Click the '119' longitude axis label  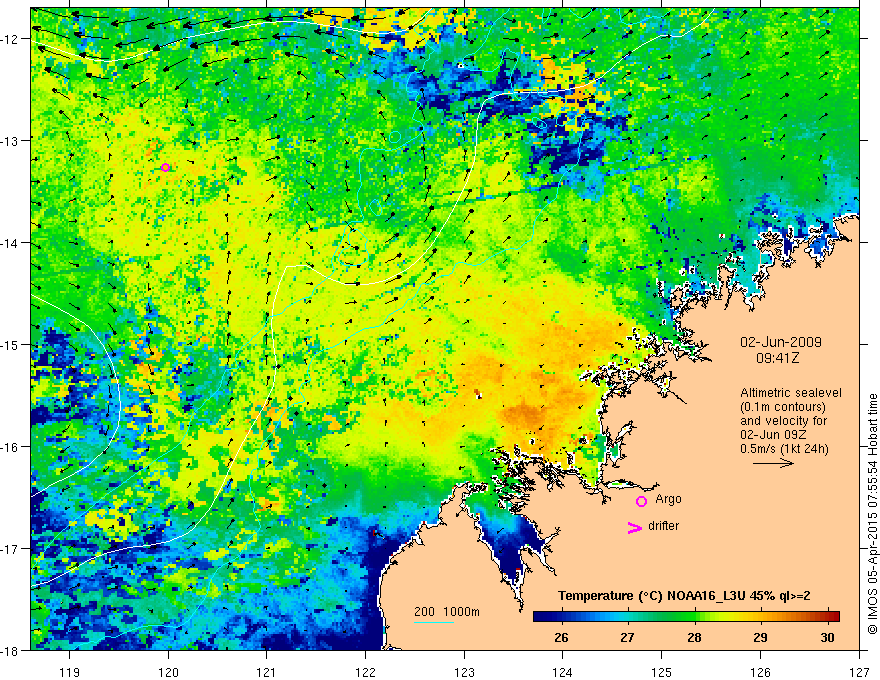coord(70,672)
